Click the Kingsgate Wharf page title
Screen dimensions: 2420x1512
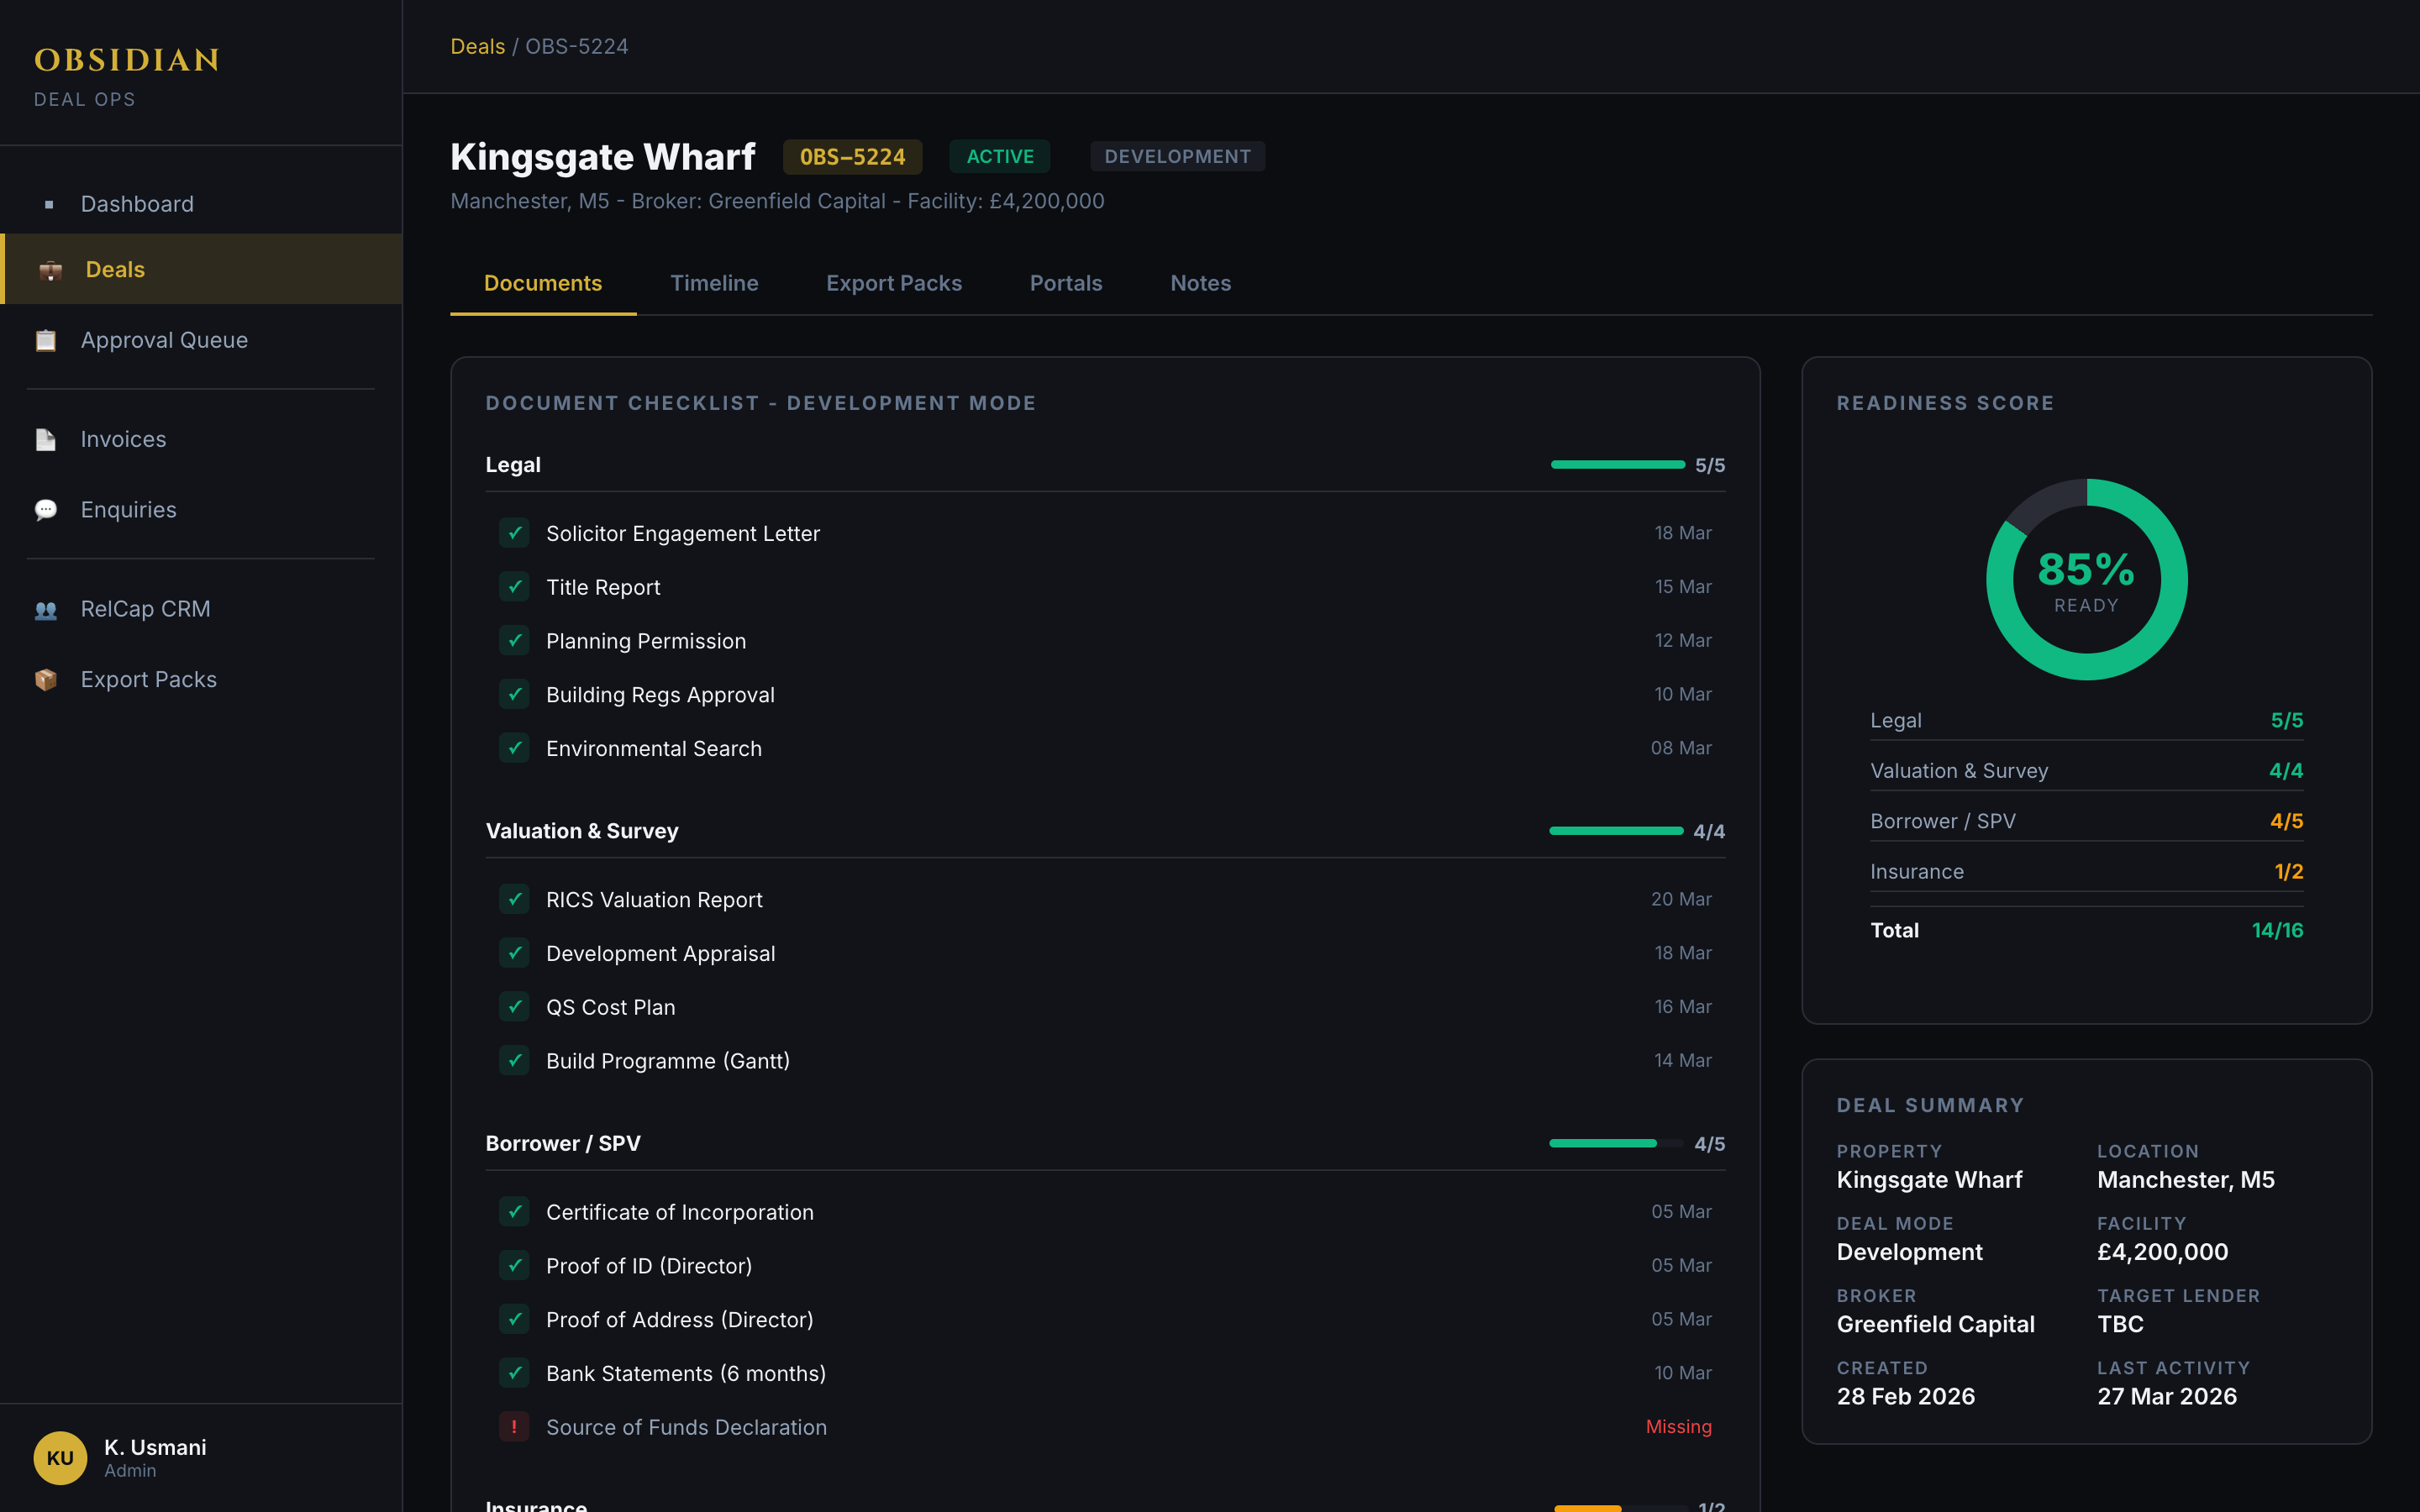pyautogui.click(x=603, y=157)
